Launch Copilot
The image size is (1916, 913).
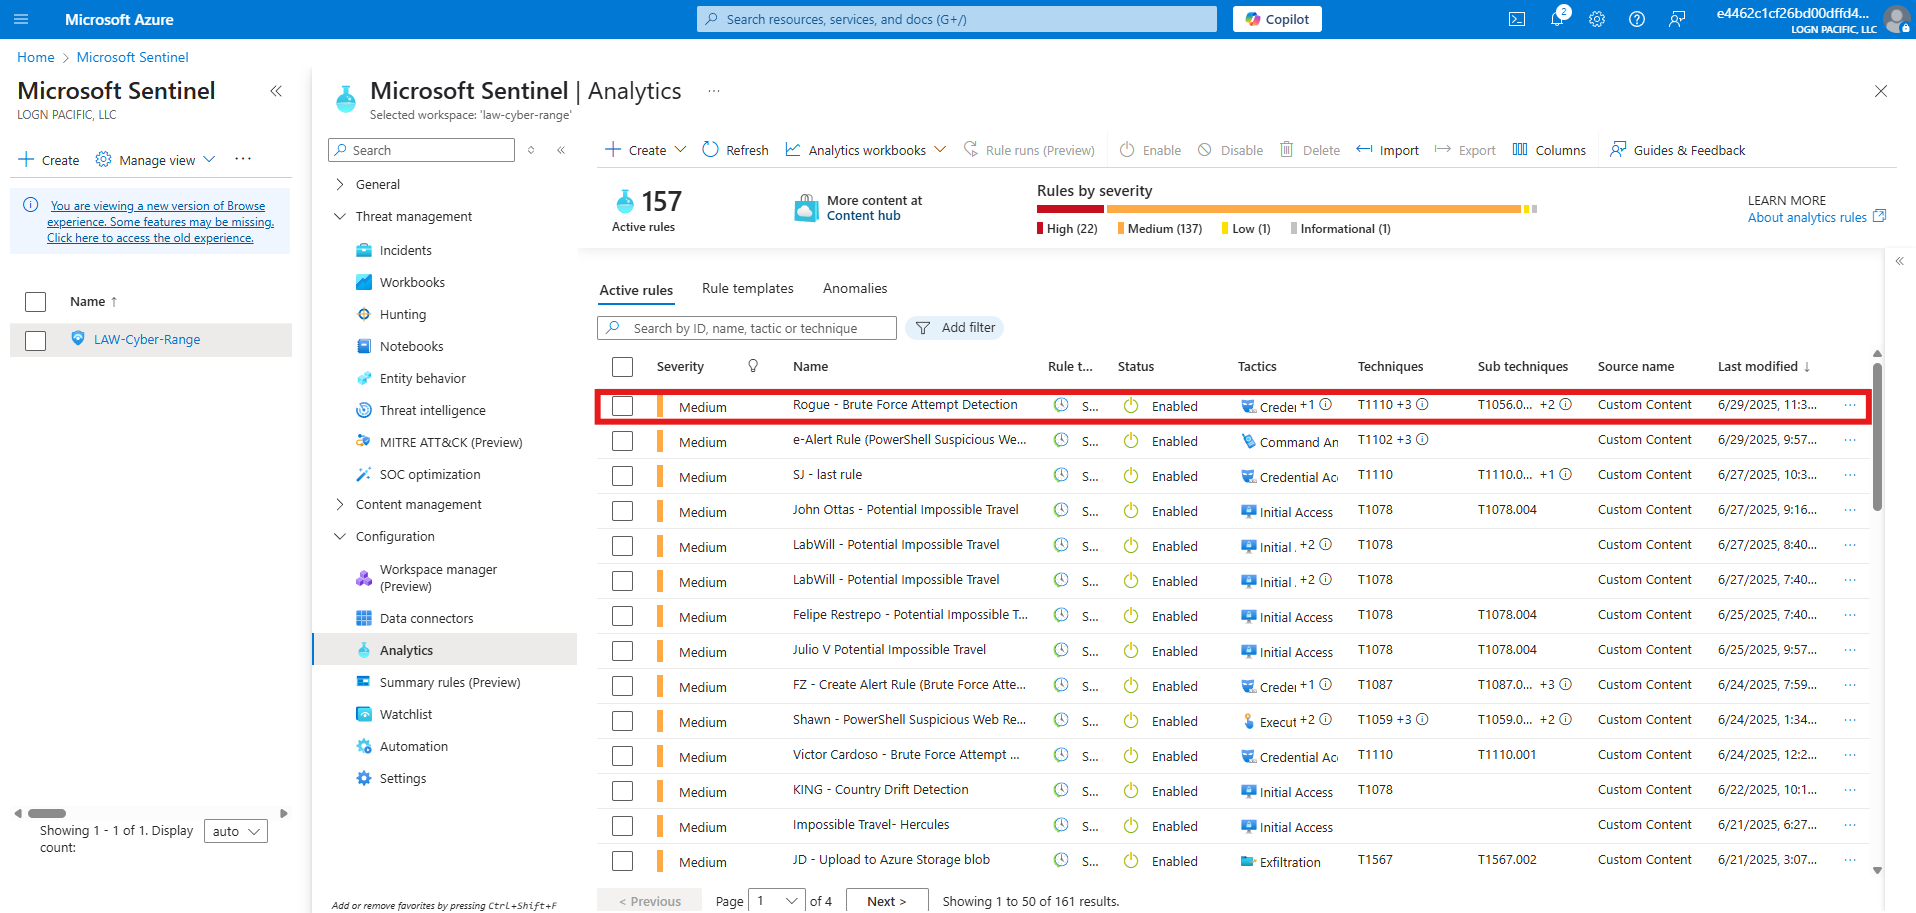[1277, 19]
